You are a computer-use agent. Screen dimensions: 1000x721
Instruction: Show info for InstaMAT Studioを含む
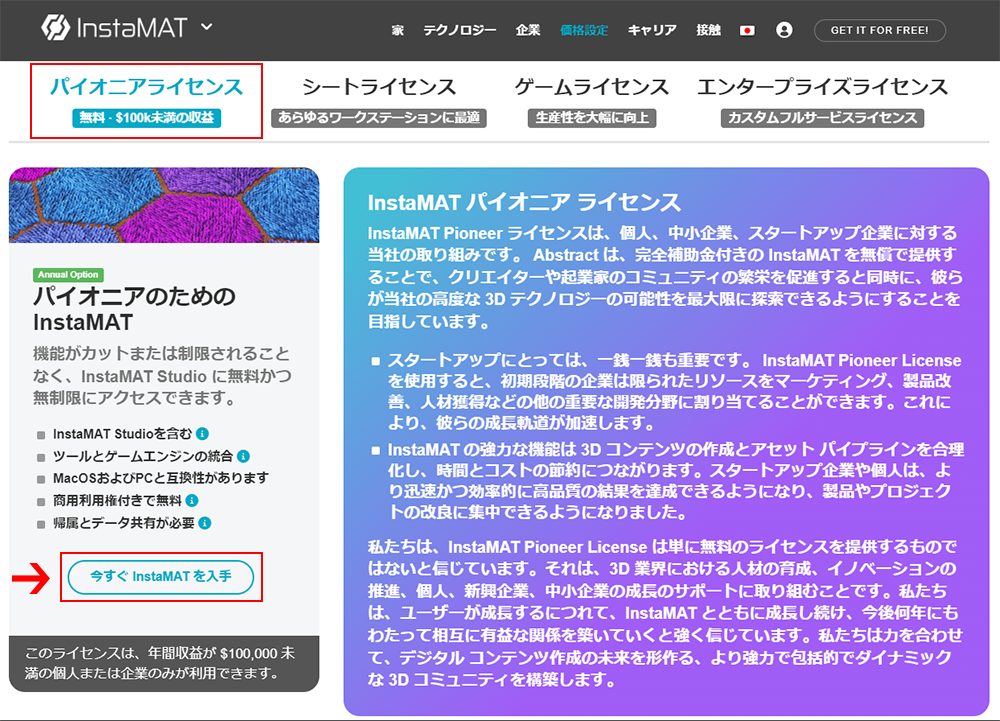(x=202, y=434)
